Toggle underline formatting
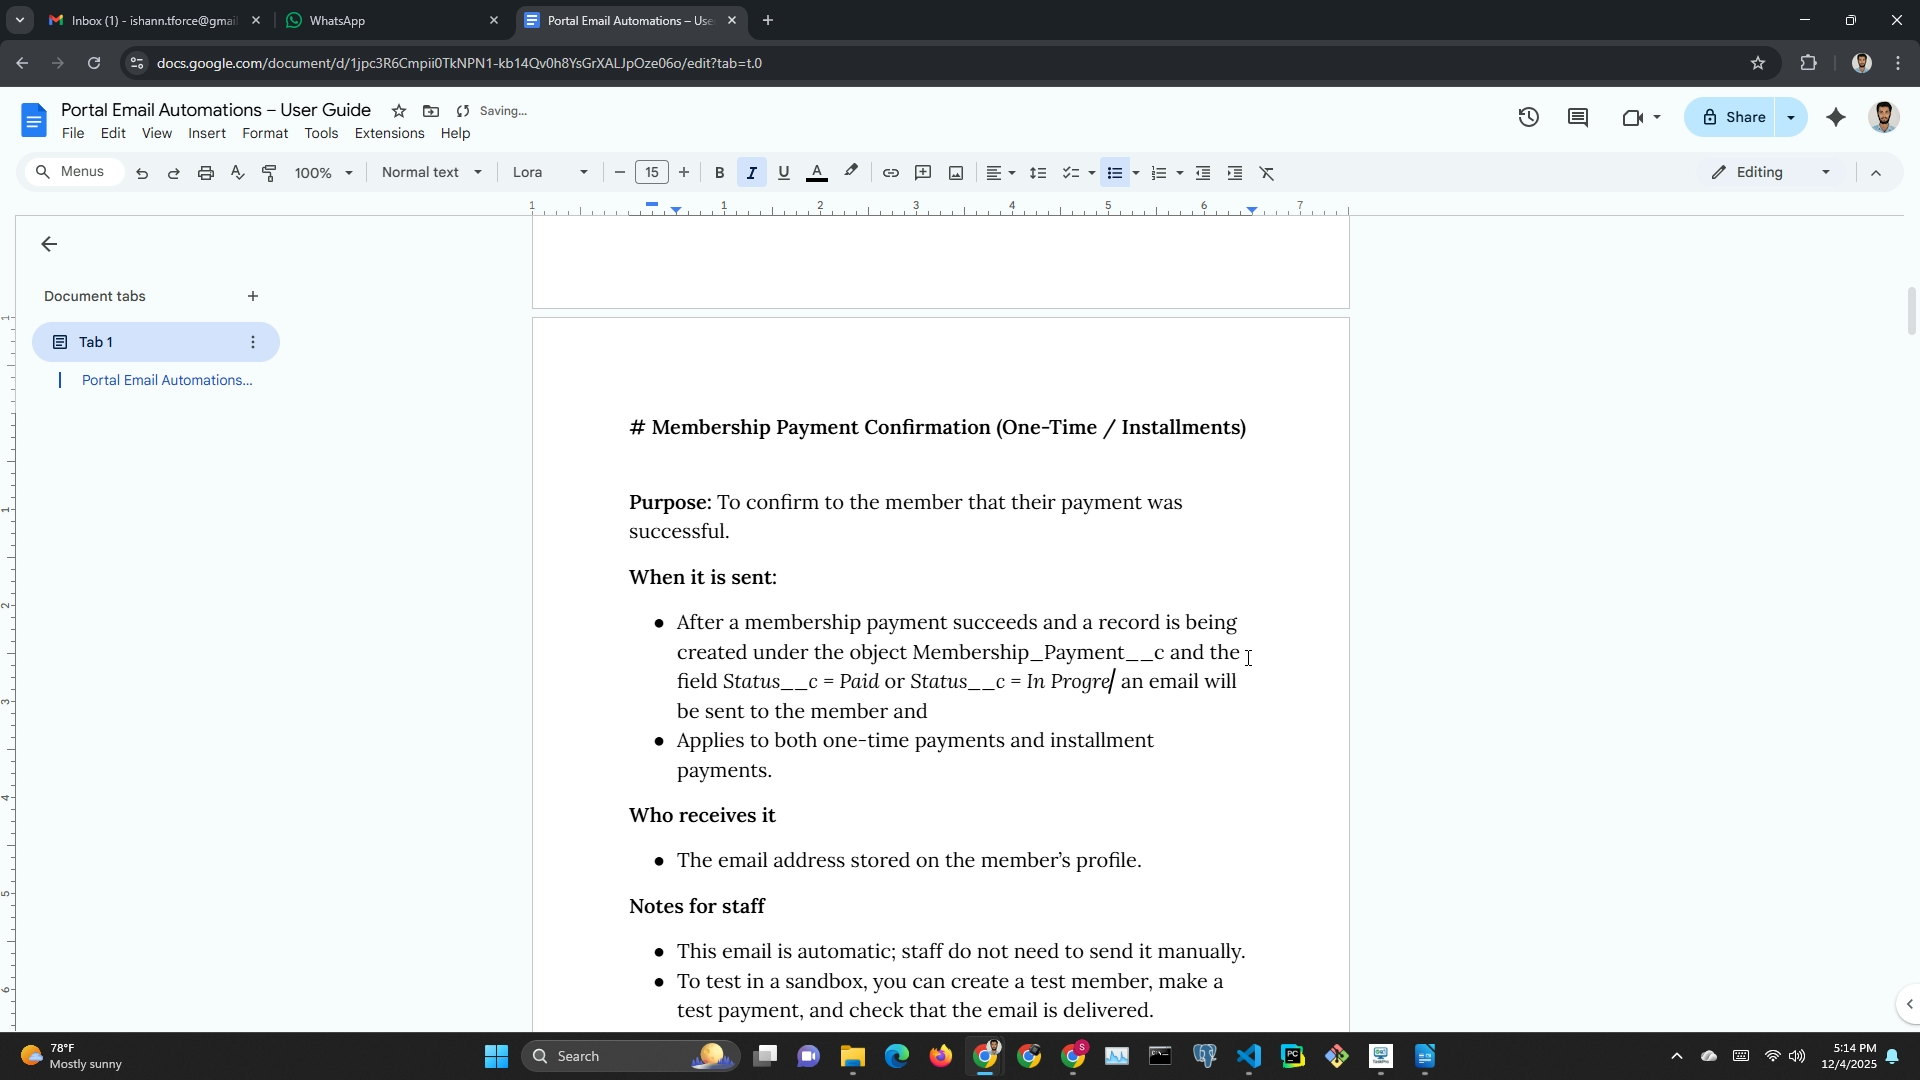1920x1080 pixels. pos(783,173)
